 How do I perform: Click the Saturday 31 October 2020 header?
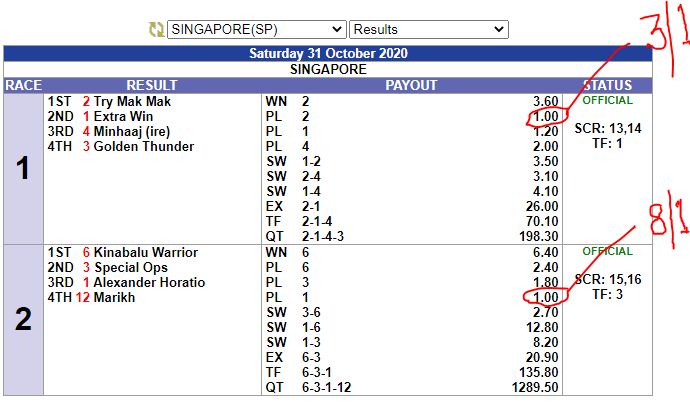pyautogui.click(x=327, y=54)
